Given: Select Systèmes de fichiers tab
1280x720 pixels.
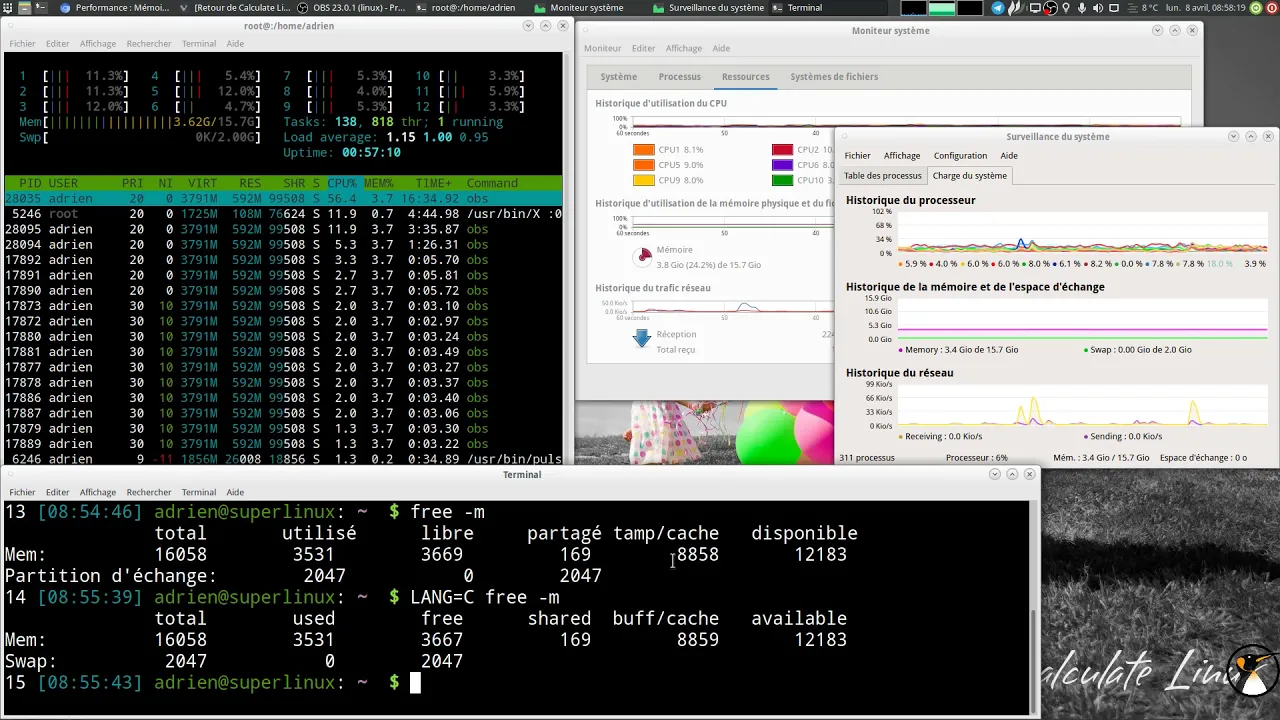Looking at the screenshot, I should click(x=834, y=77).
